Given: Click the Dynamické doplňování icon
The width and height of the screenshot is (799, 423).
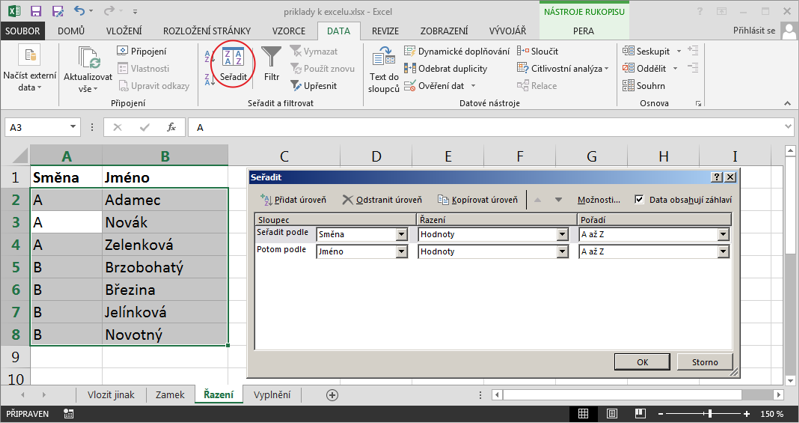Looking at the screenshot, I should pos(410,51).
